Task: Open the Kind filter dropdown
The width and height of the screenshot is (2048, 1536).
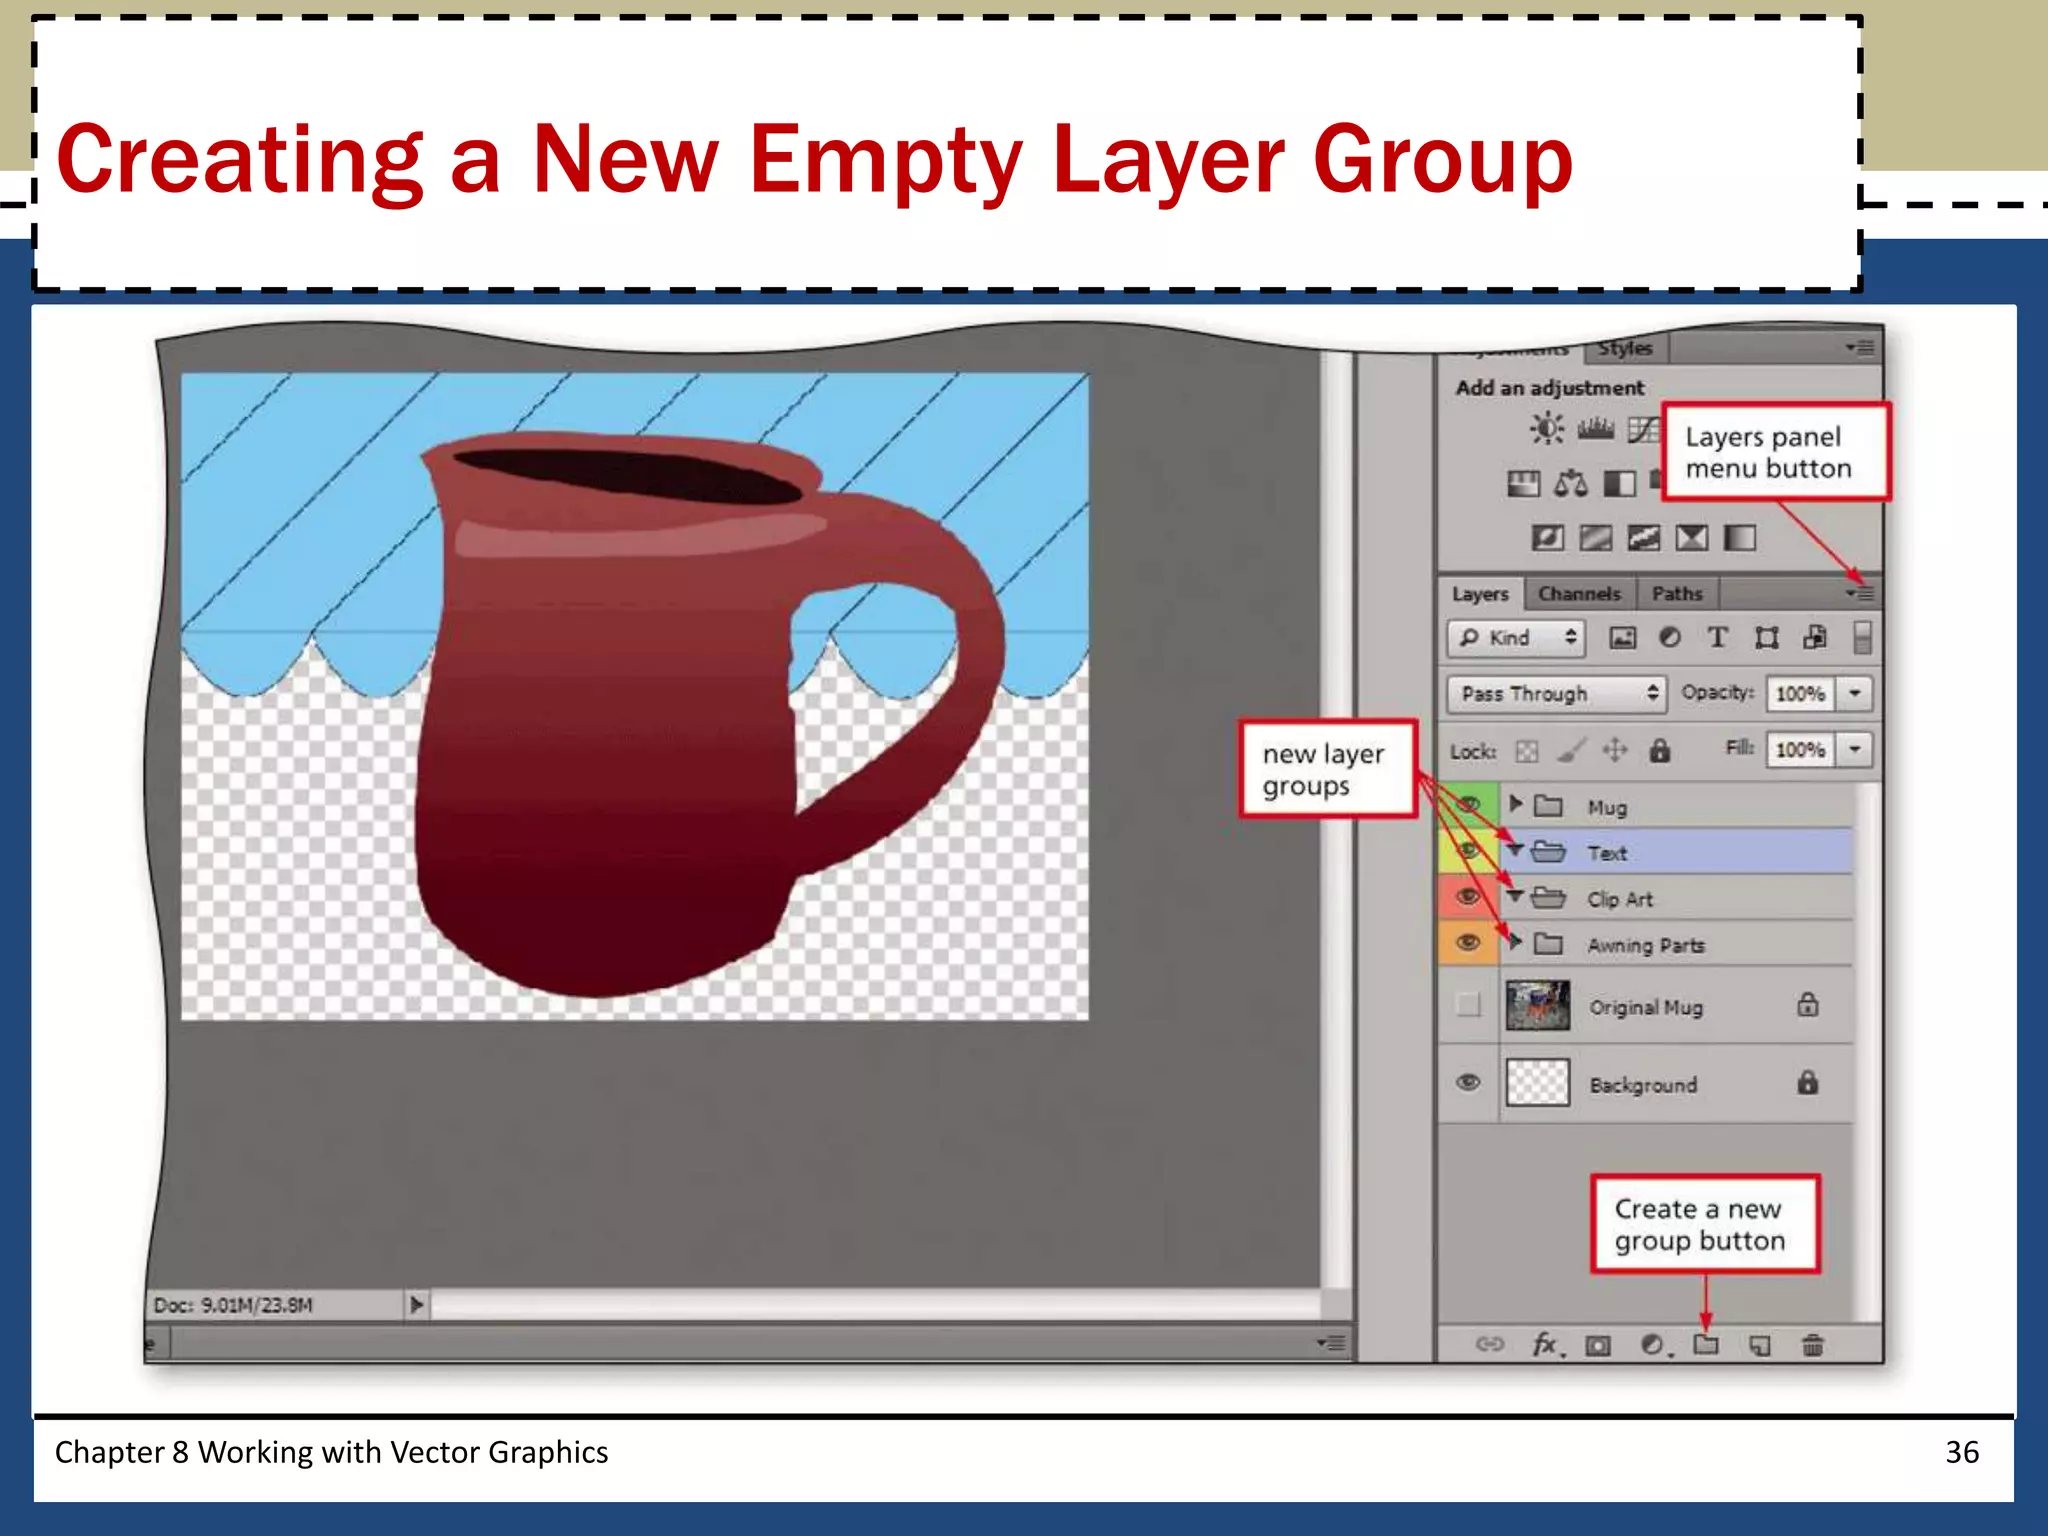Action: [x=1516, y=638]
